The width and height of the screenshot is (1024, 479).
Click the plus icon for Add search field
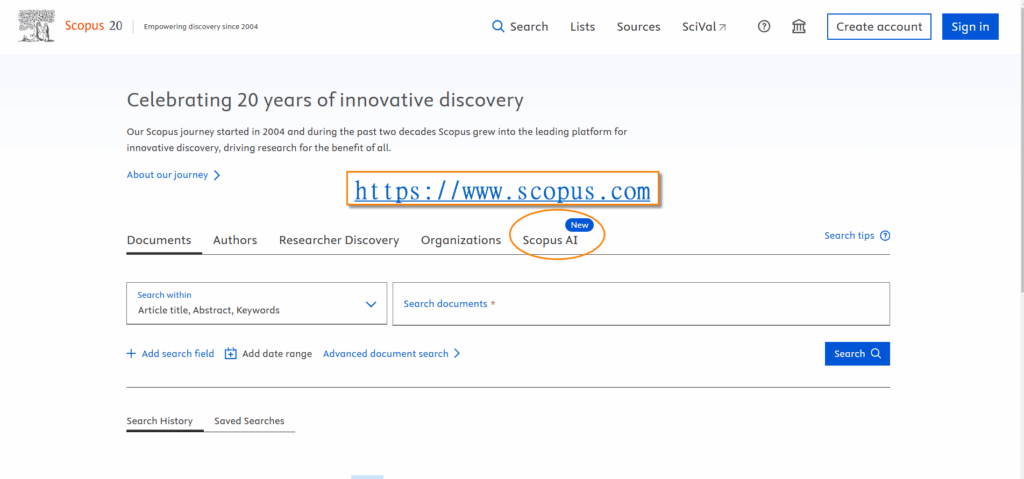131,354
